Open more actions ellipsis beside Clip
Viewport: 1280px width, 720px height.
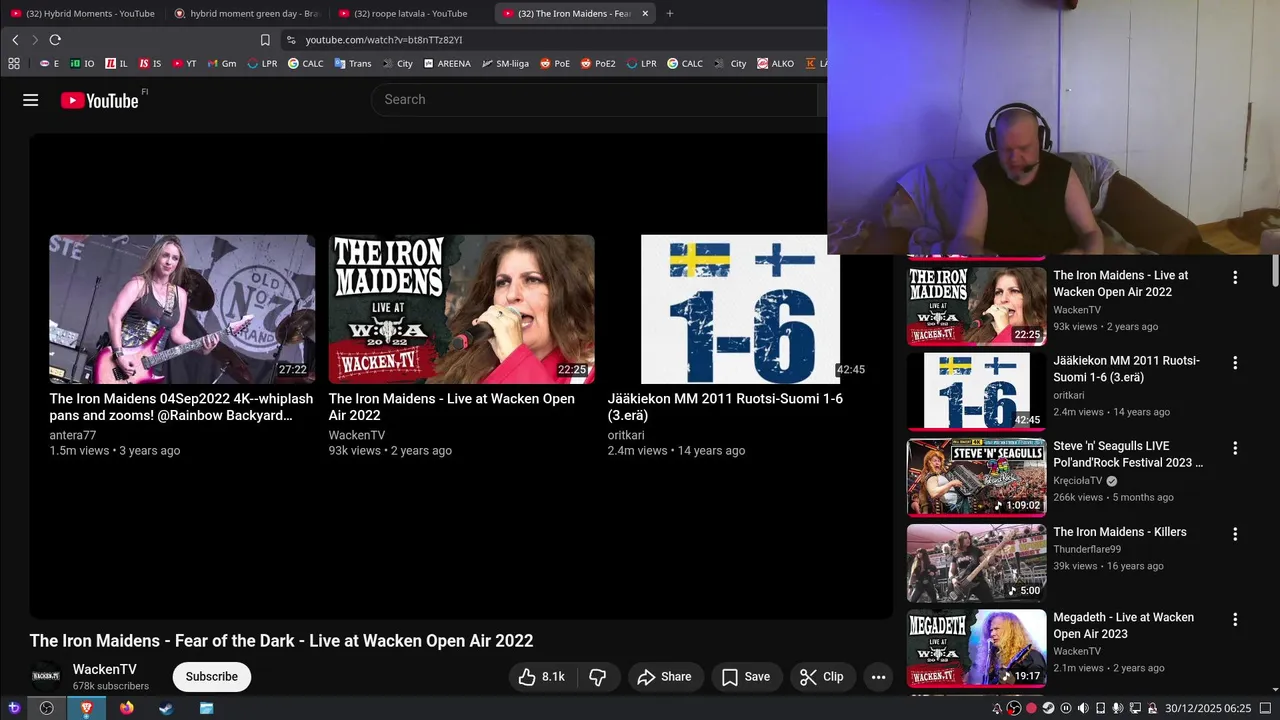pyautogui.click(x=878, y=677)
